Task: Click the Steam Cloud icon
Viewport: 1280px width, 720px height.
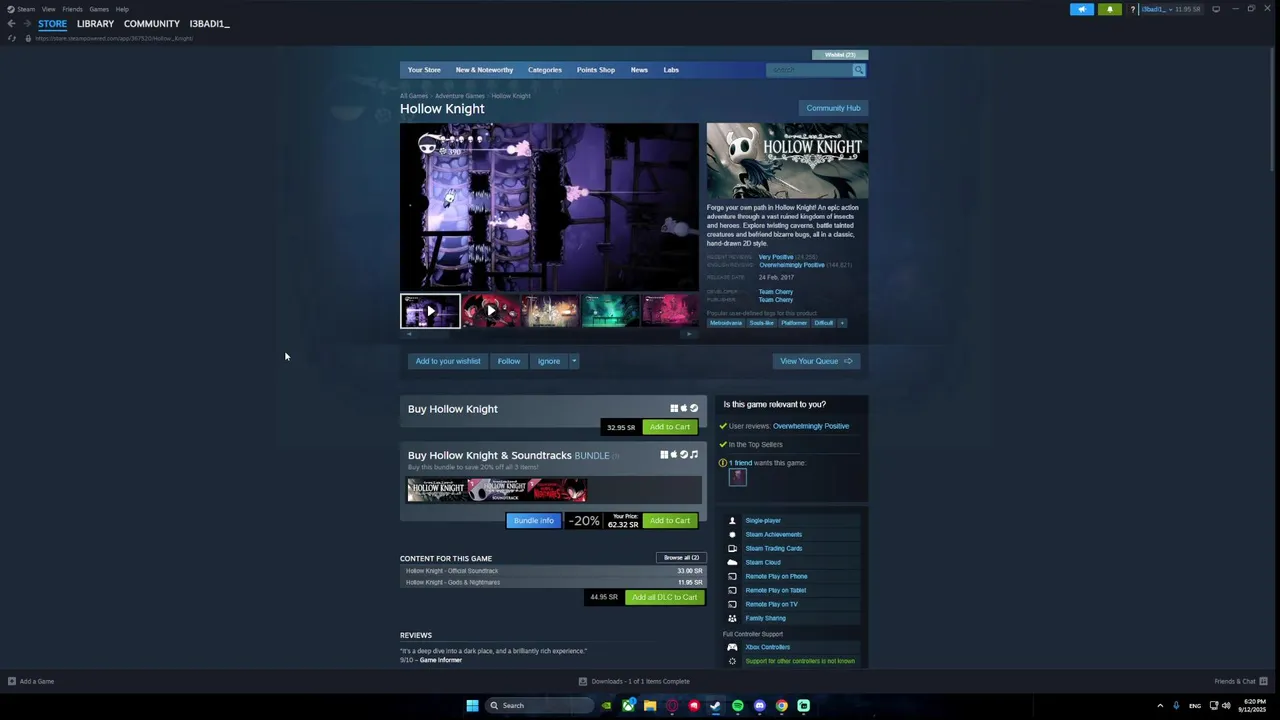Action: pyautogui.click(x=732, y=562)
